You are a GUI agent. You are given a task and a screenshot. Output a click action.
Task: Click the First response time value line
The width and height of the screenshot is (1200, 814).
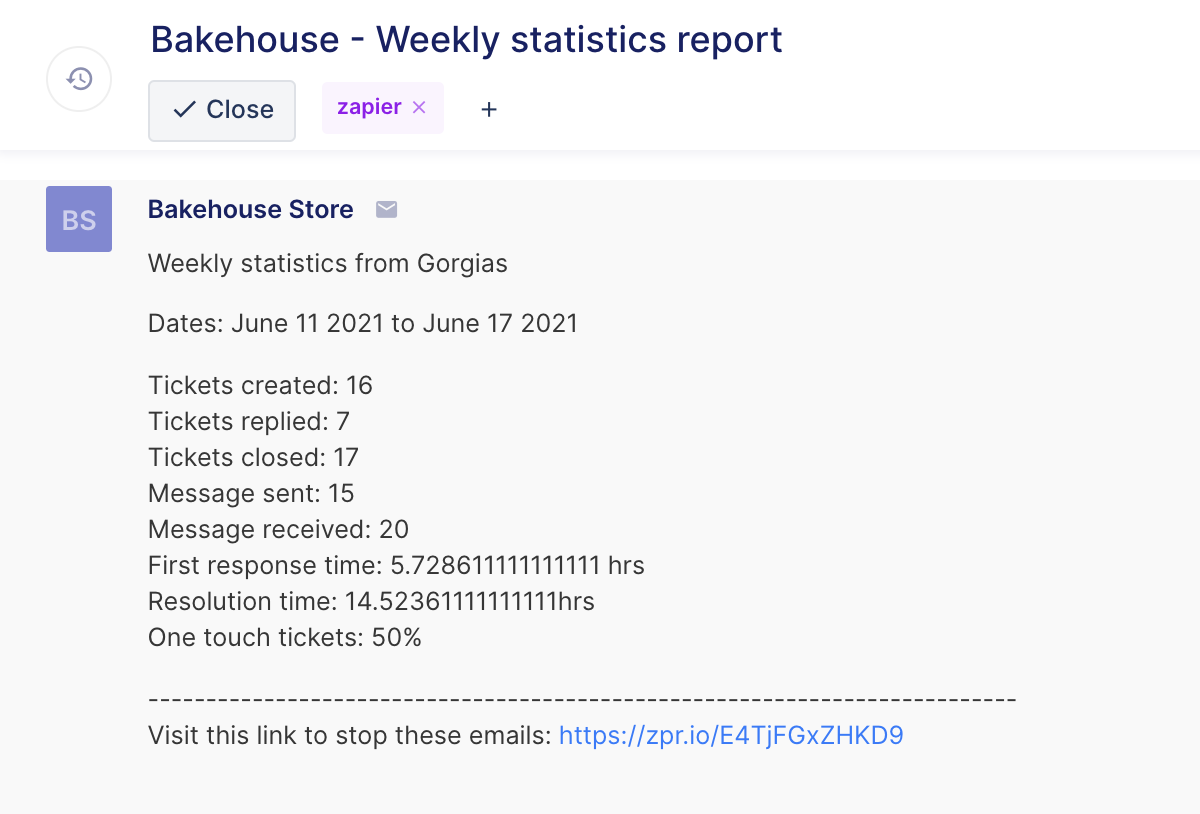coord(396,566)
